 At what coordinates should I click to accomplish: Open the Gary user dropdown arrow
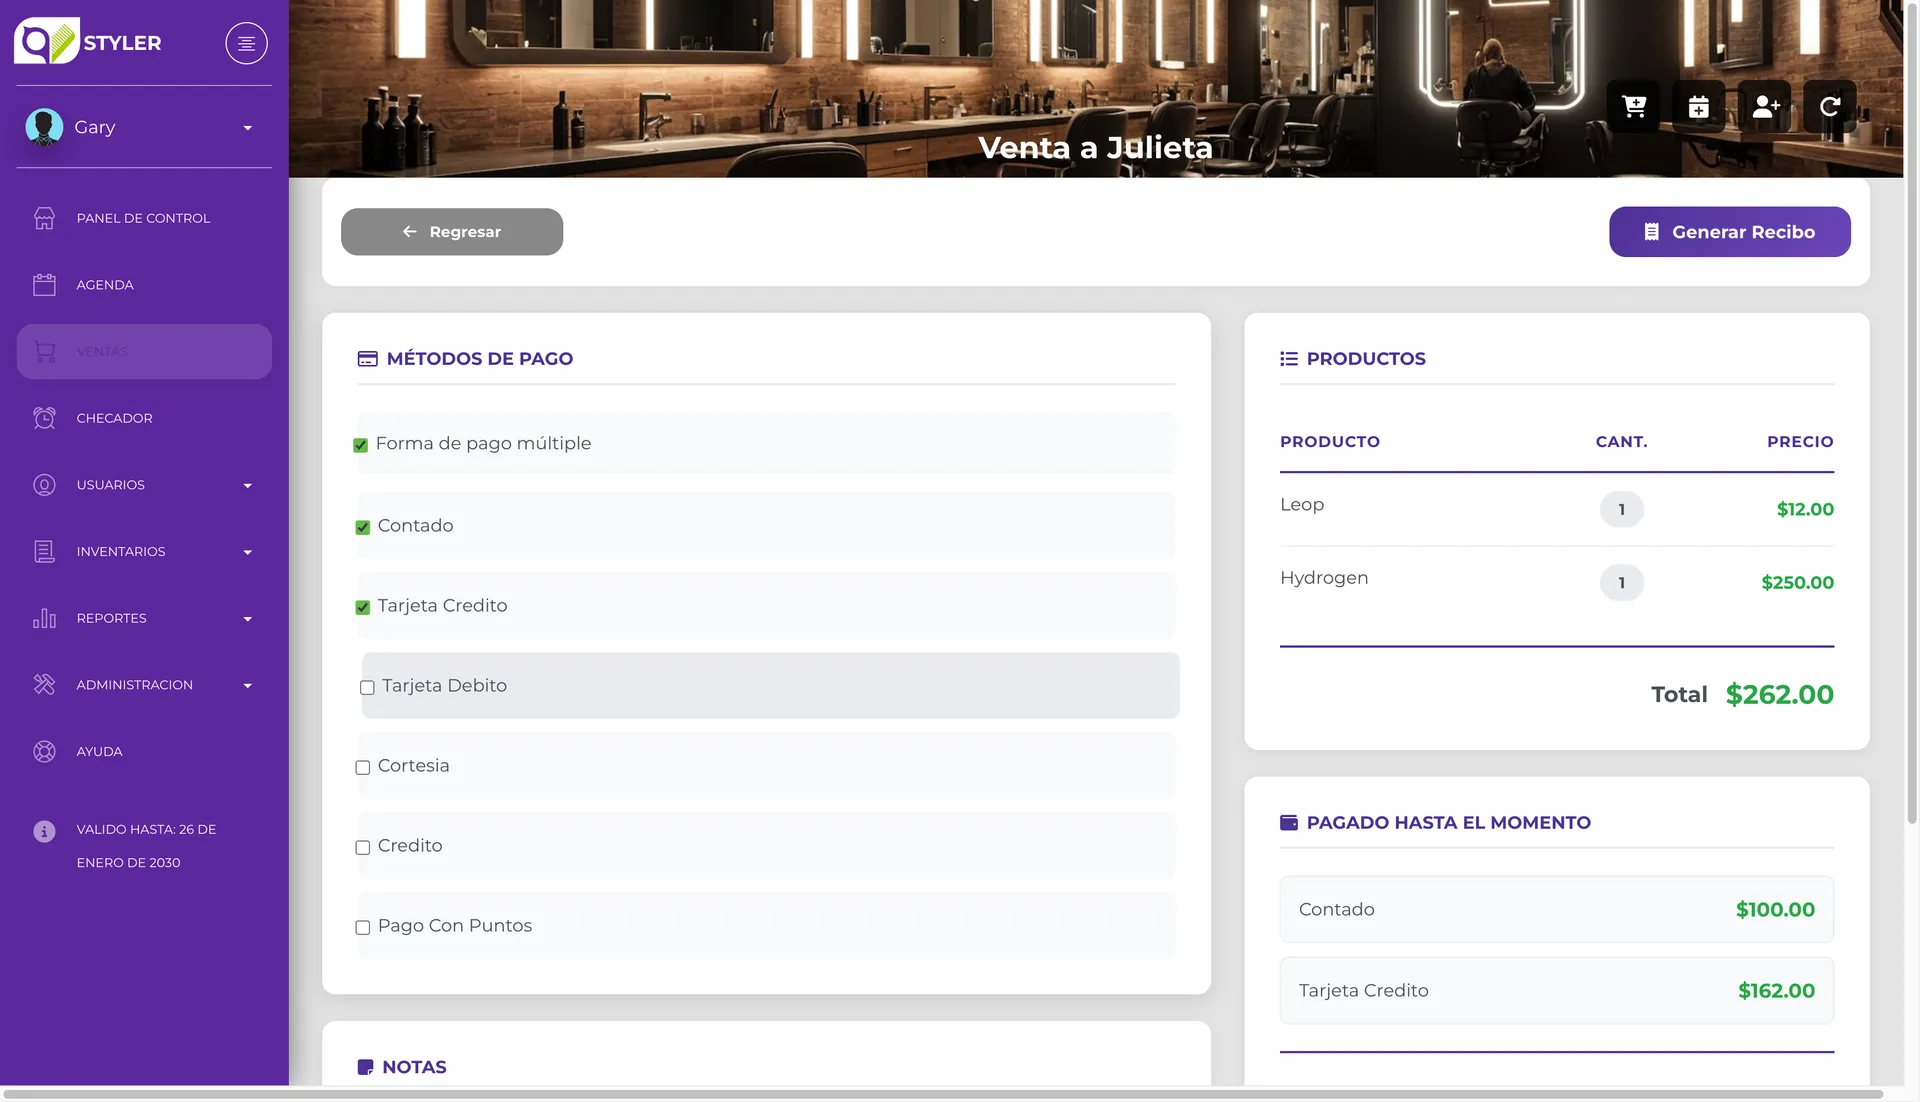(x=248, y=128)
